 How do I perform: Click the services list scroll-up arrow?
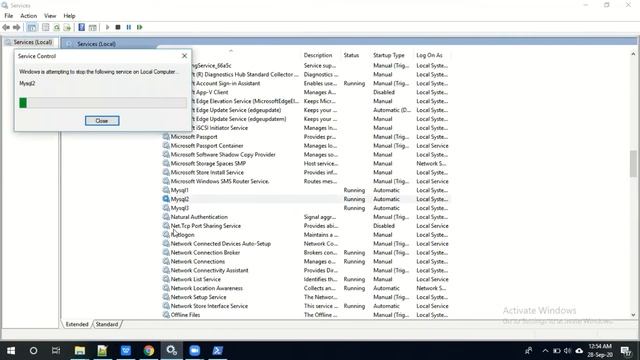(633, 54)
